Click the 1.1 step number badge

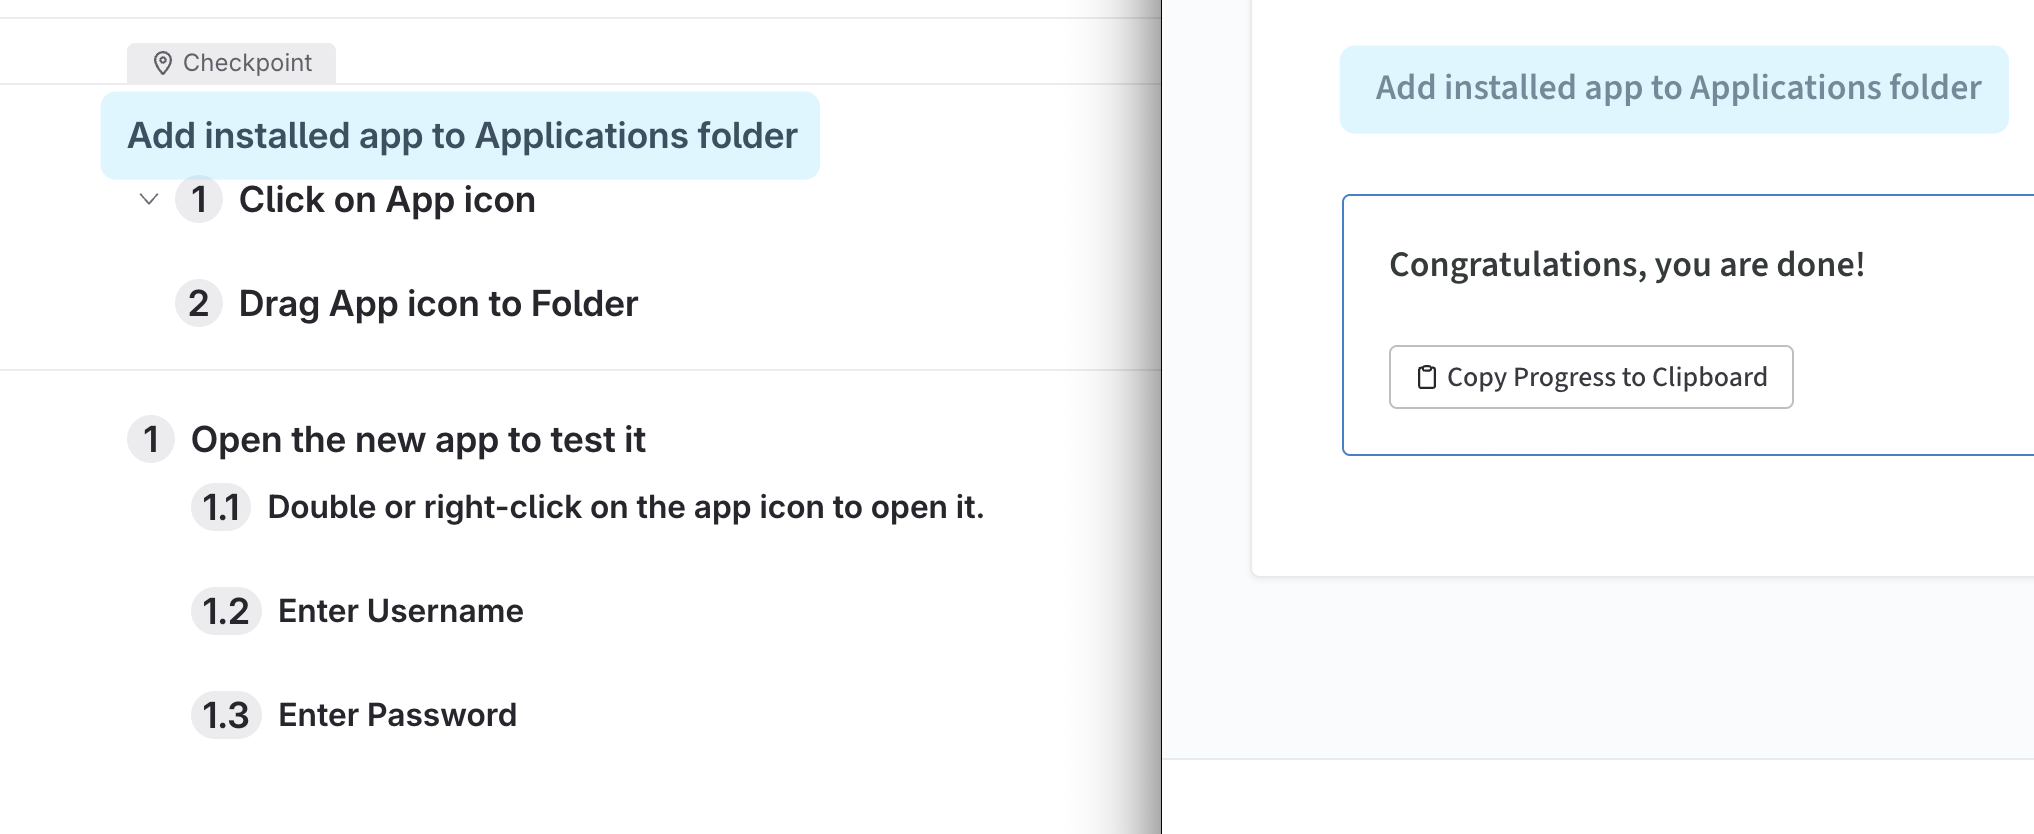point(221,507)
